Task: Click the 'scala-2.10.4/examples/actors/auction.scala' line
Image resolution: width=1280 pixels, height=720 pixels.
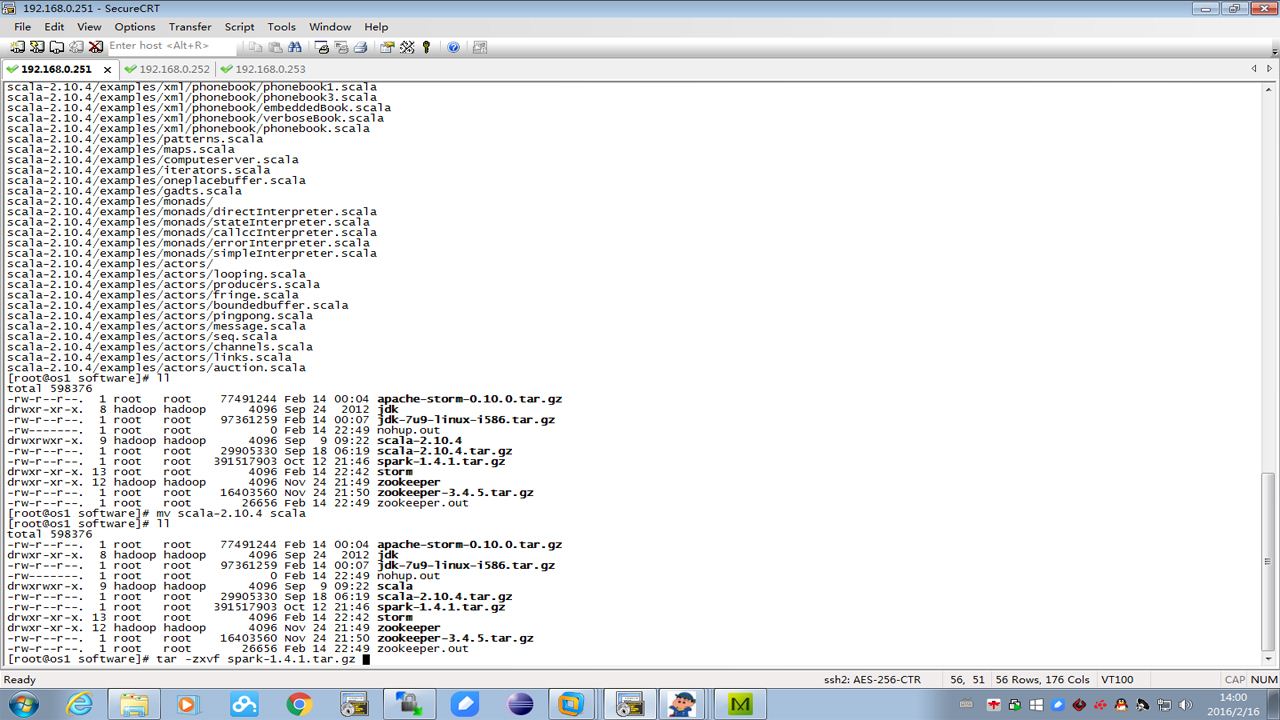Action: [156, 368]
